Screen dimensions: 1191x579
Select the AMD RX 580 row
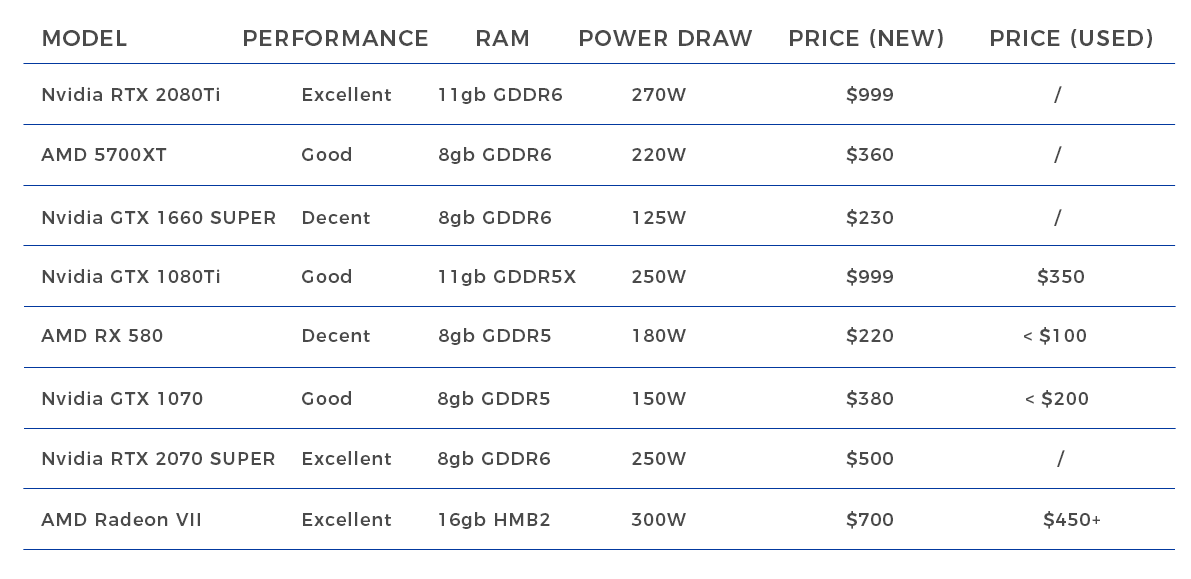pyautogui.click(x=102, y=336)
